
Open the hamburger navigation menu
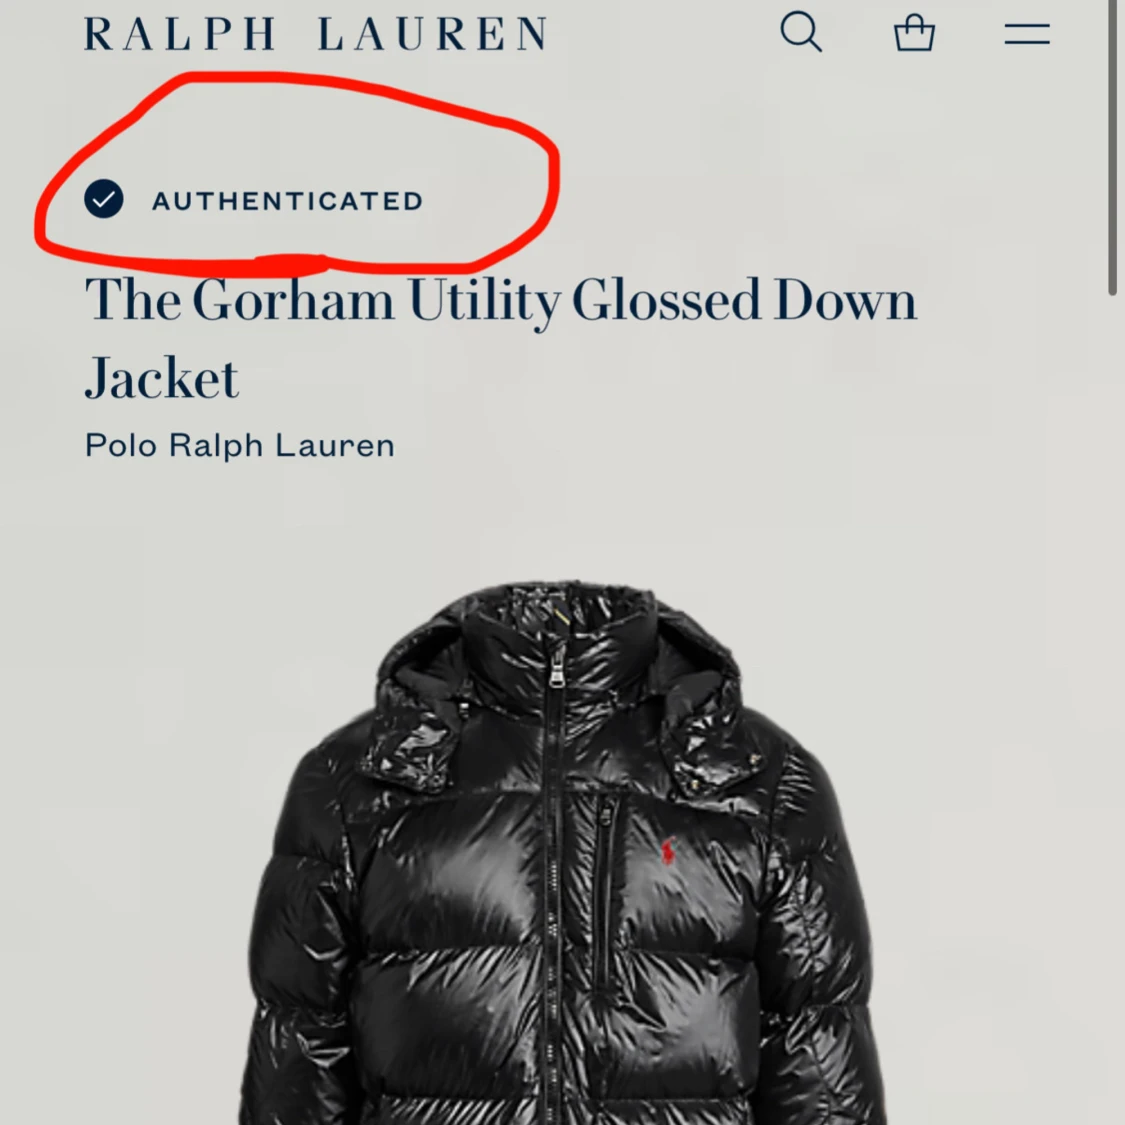(x=1027, y=34)
